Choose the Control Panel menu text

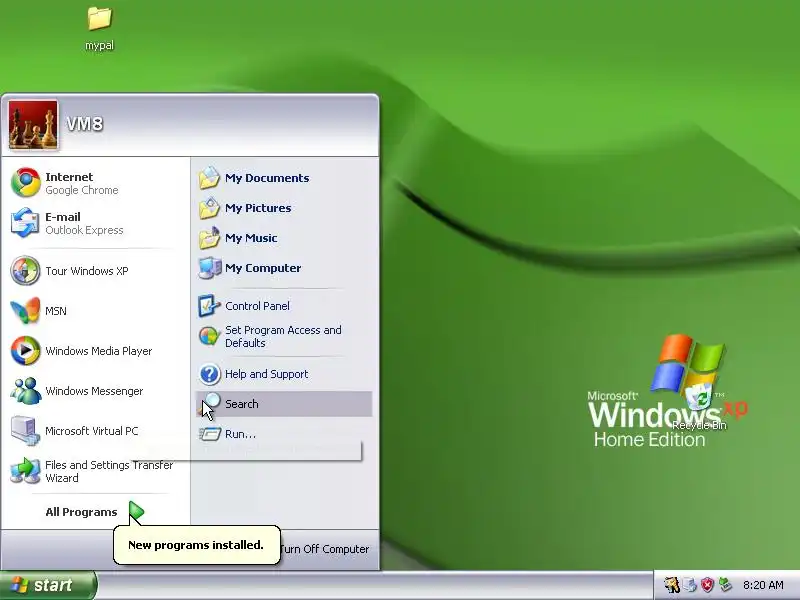pos(257,306)
